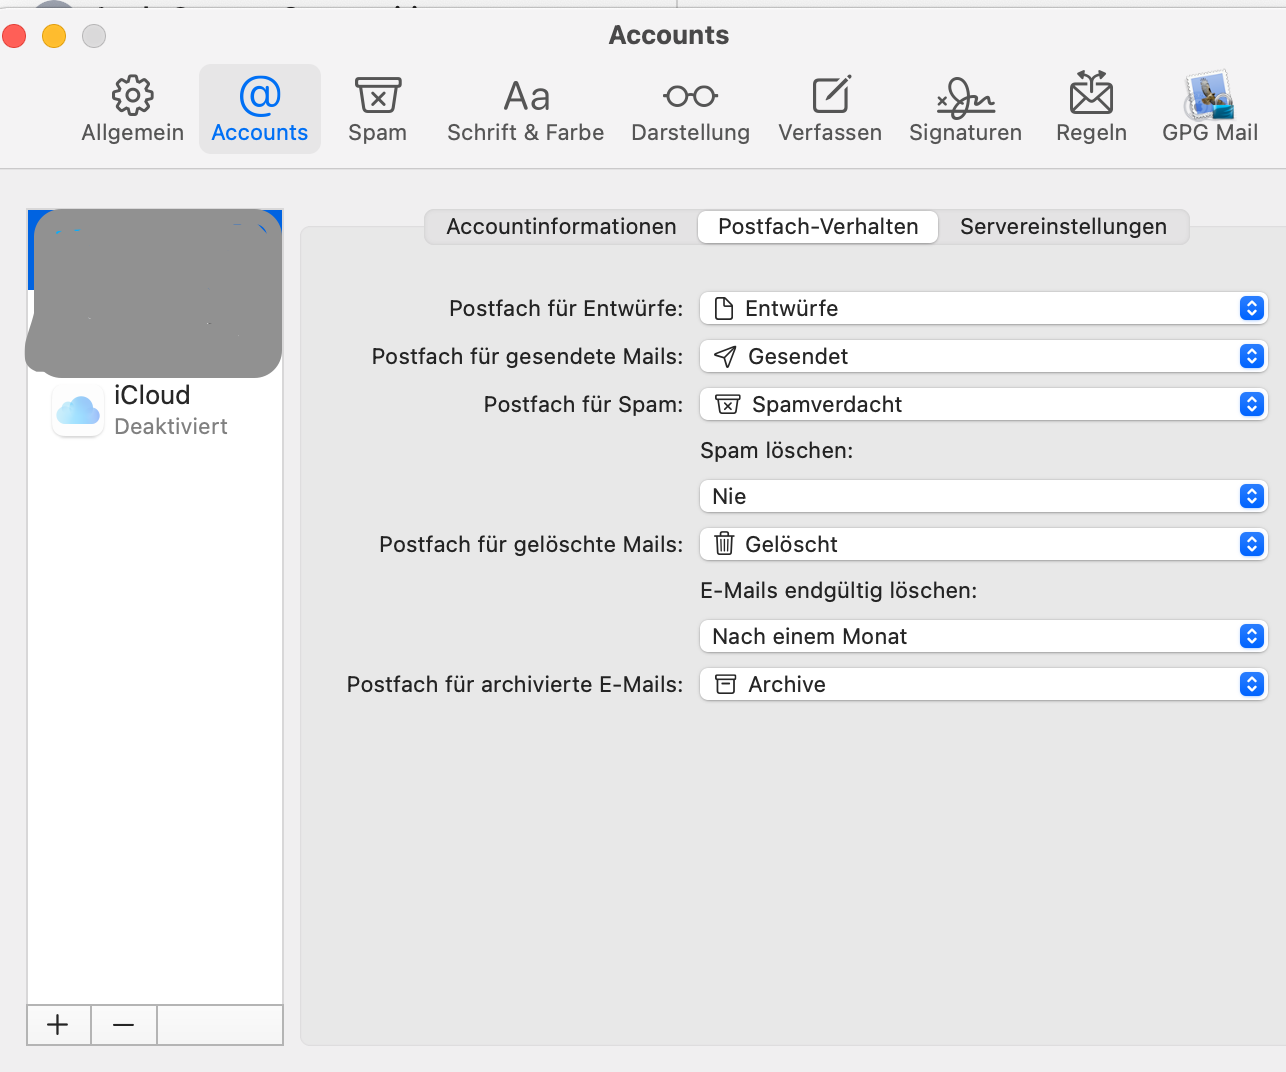Click the 'Deaktiviert' status text under iCloud
The width and height of the screenshot is (1286, 1072).
(171, 427)
